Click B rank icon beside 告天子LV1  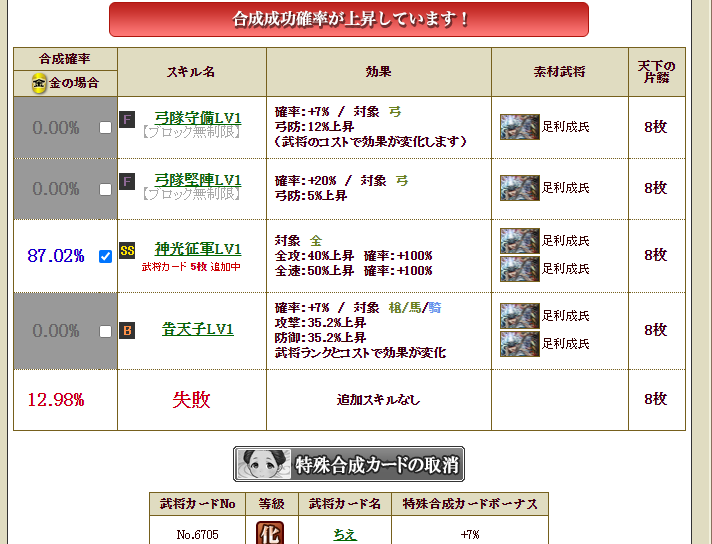tap(127, 331)
